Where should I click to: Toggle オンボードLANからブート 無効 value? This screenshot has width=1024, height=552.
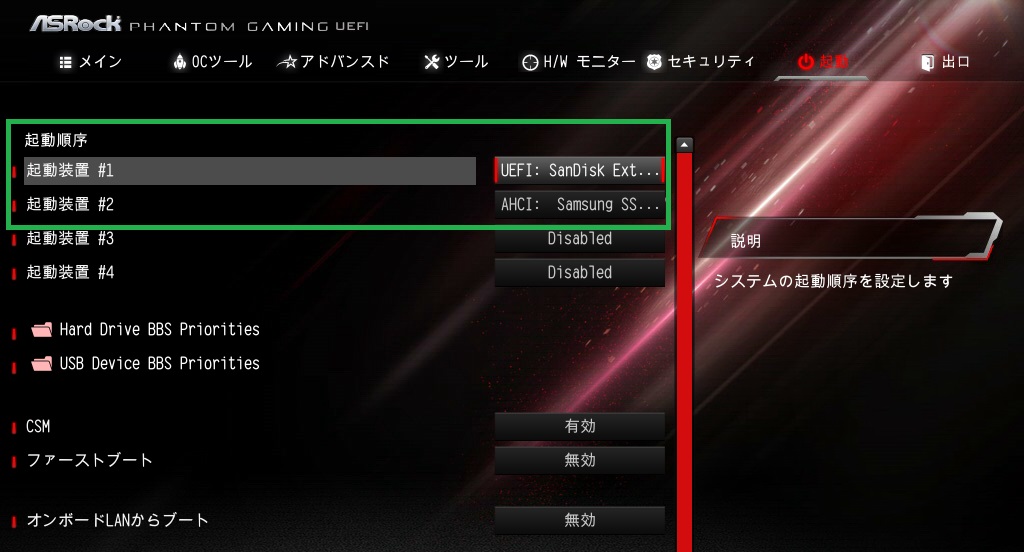(x=579, y=521)
